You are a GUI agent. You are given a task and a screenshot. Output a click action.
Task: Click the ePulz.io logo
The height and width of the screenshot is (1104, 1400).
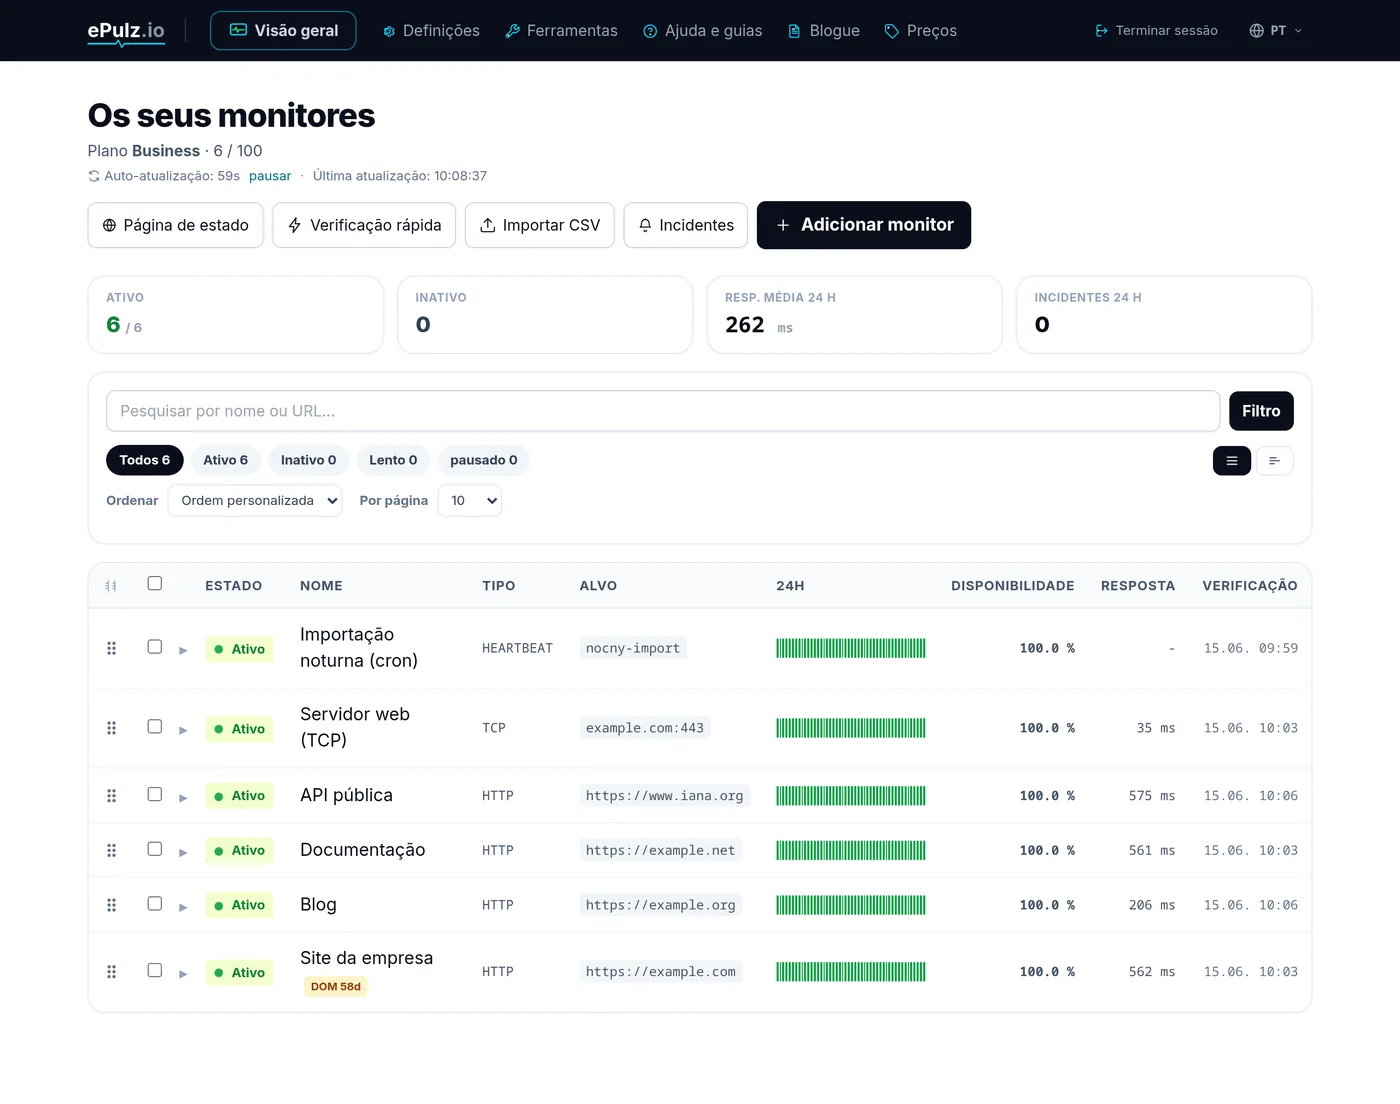coord(126,31)
